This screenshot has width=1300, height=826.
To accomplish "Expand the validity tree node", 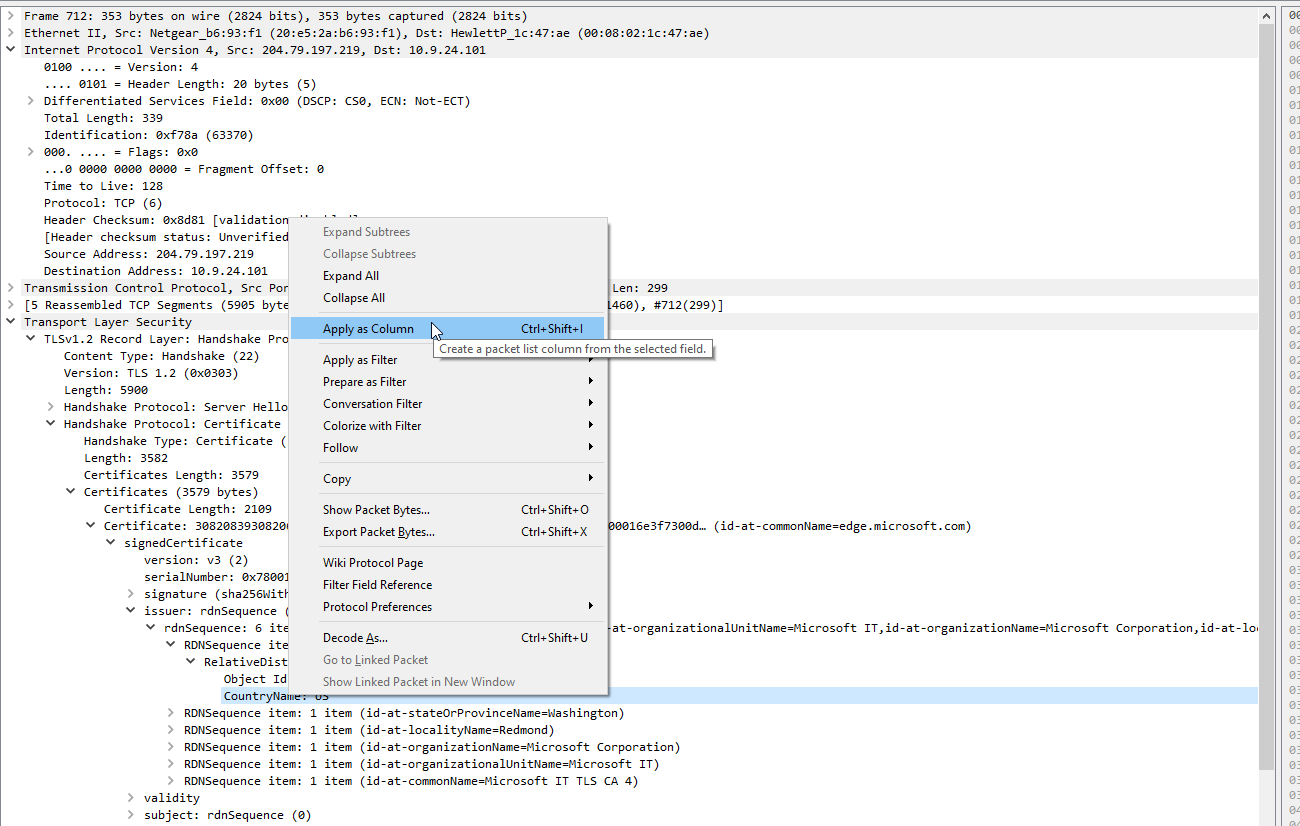I will [x=131, y=798].
